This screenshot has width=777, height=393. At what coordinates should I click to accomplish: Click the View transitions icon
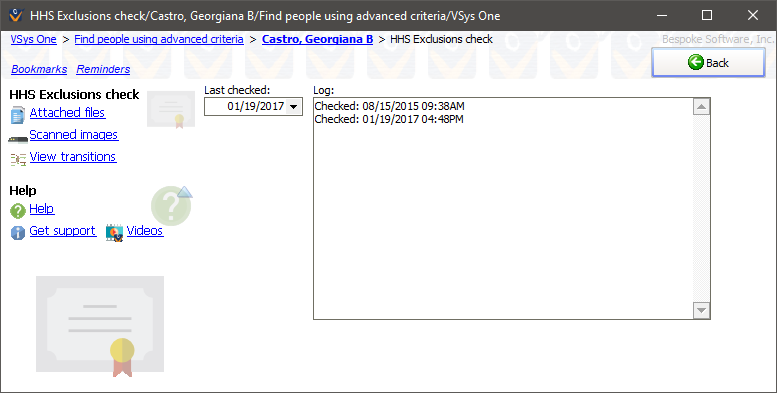[18, 159]
